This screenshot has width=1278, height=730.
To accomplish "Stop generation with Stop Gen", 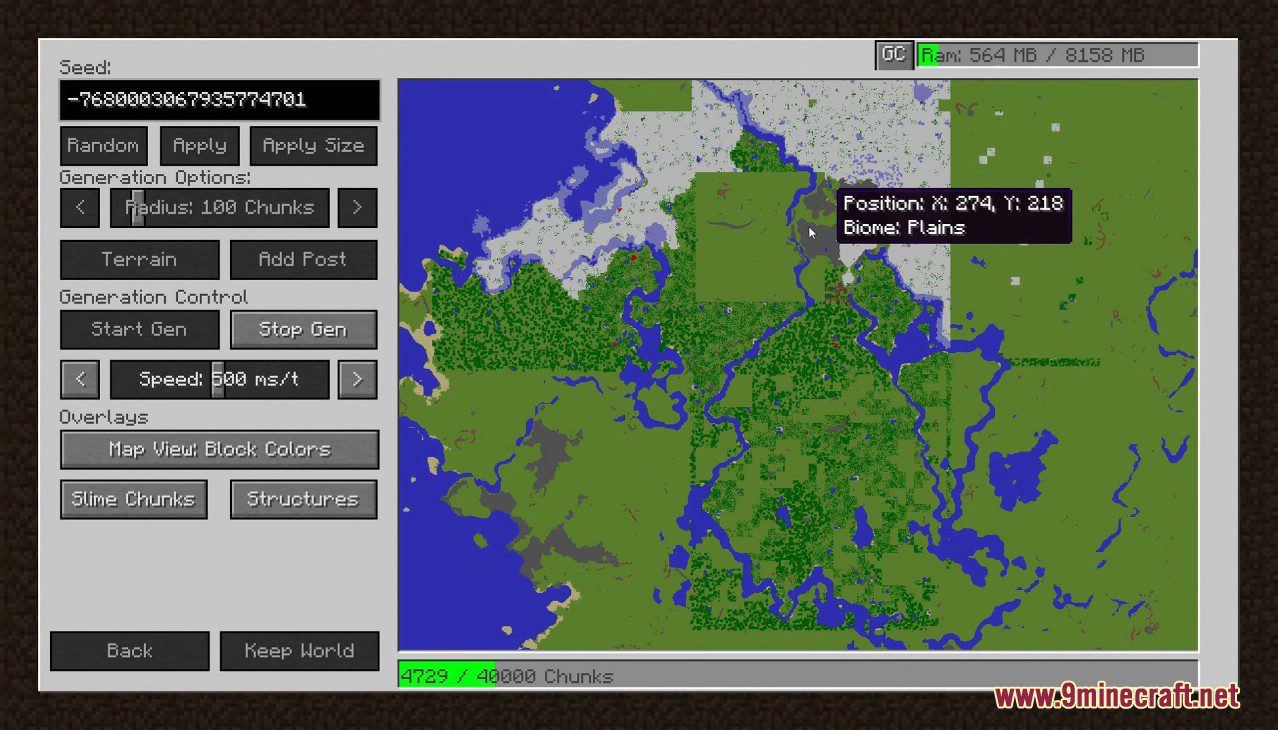I will coord(304,330).
